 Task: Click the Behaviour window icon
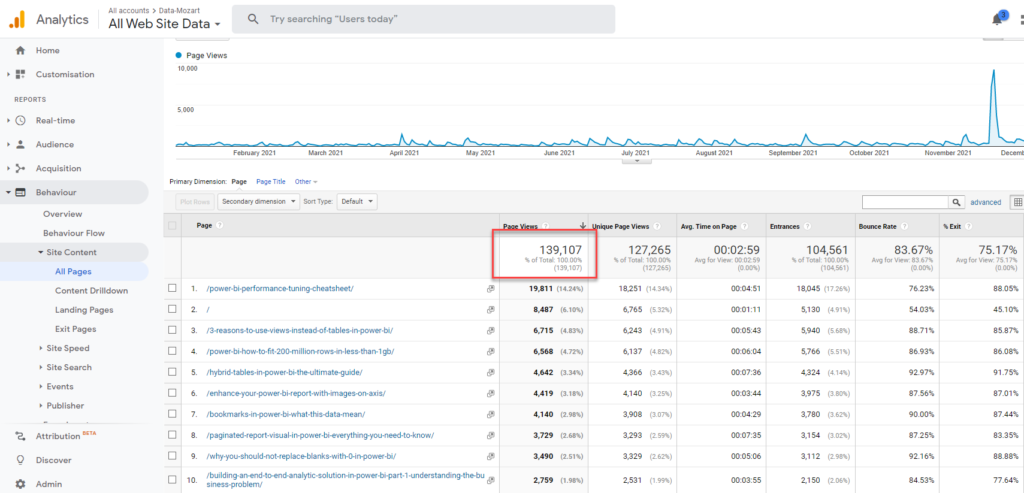20,193
